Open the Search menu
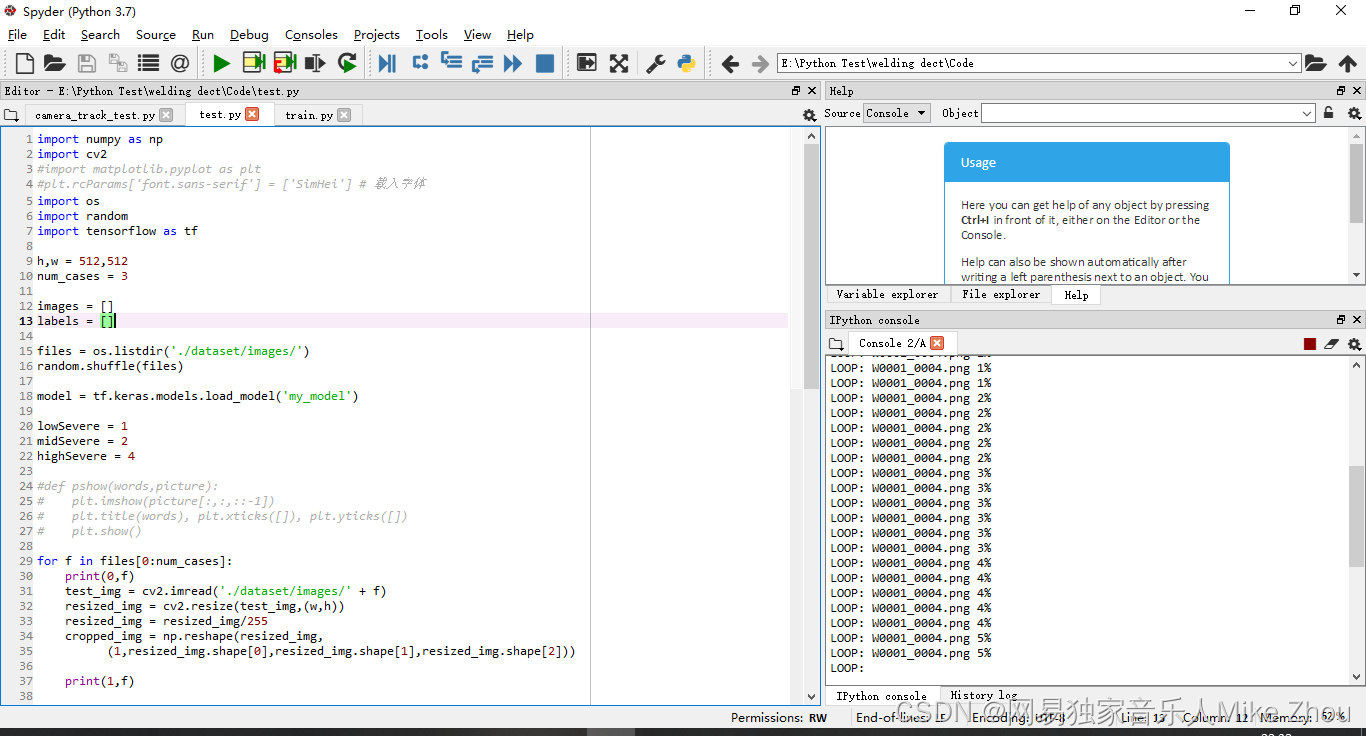Screen dimensions: 1366x736 [x=100, y=34]
